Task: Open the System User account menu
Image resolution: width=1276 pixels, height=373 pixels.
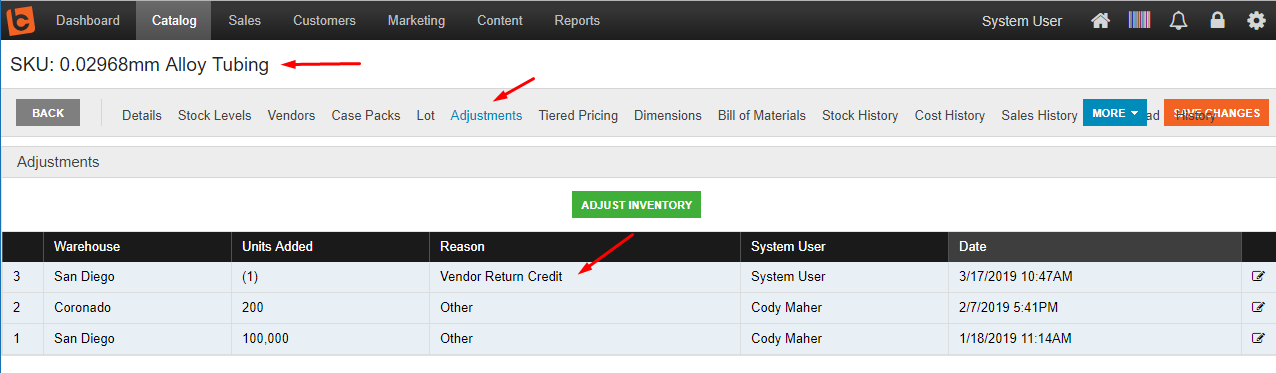Action: (x=1022, y=20)
